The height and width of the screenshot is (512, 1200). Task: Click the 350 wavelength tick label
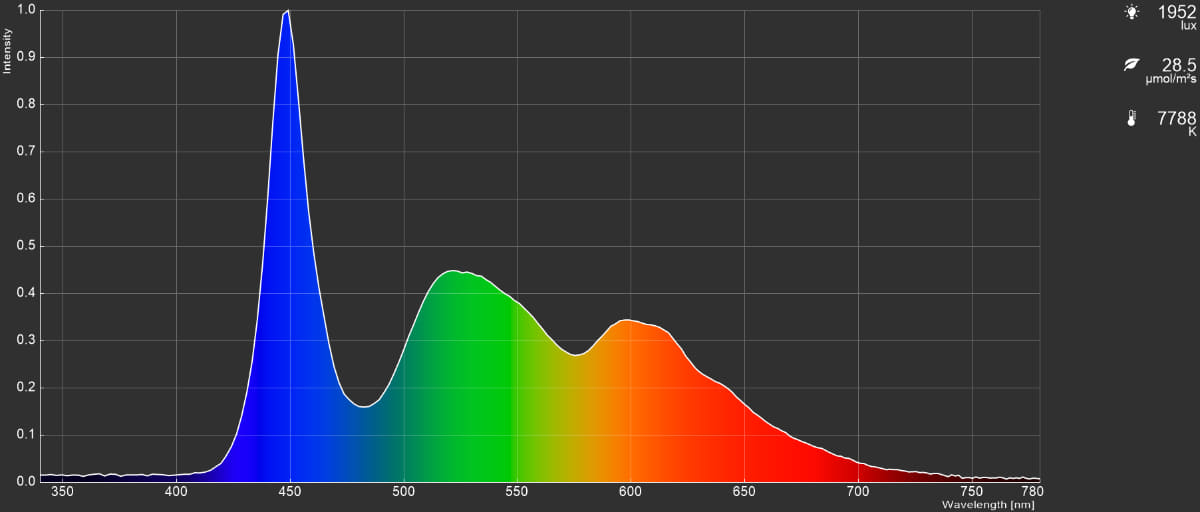[63, 492]
